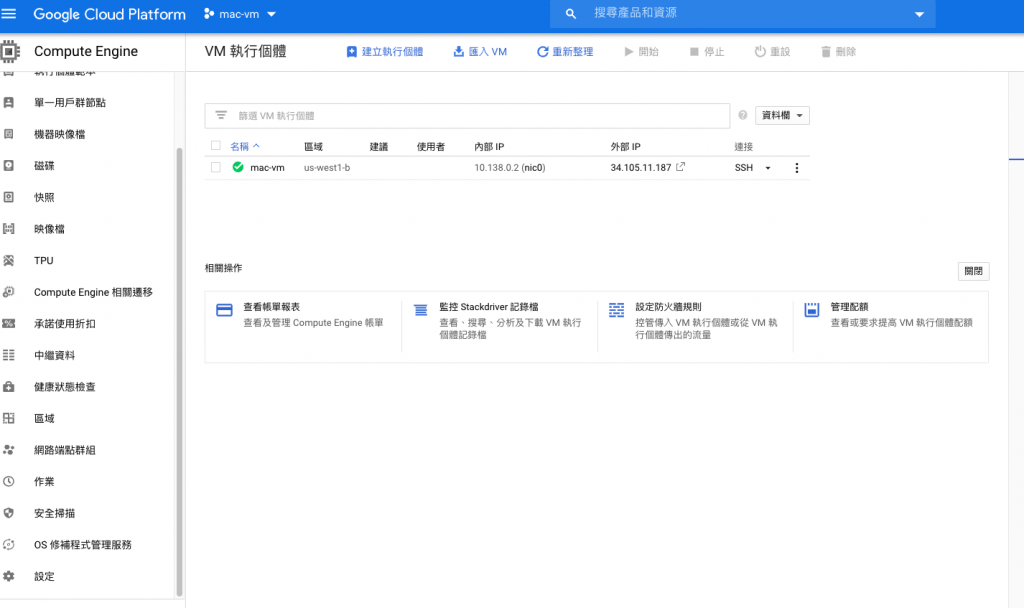Click the firewall wall icon
1024x608 pixels.
coord(616,310)
